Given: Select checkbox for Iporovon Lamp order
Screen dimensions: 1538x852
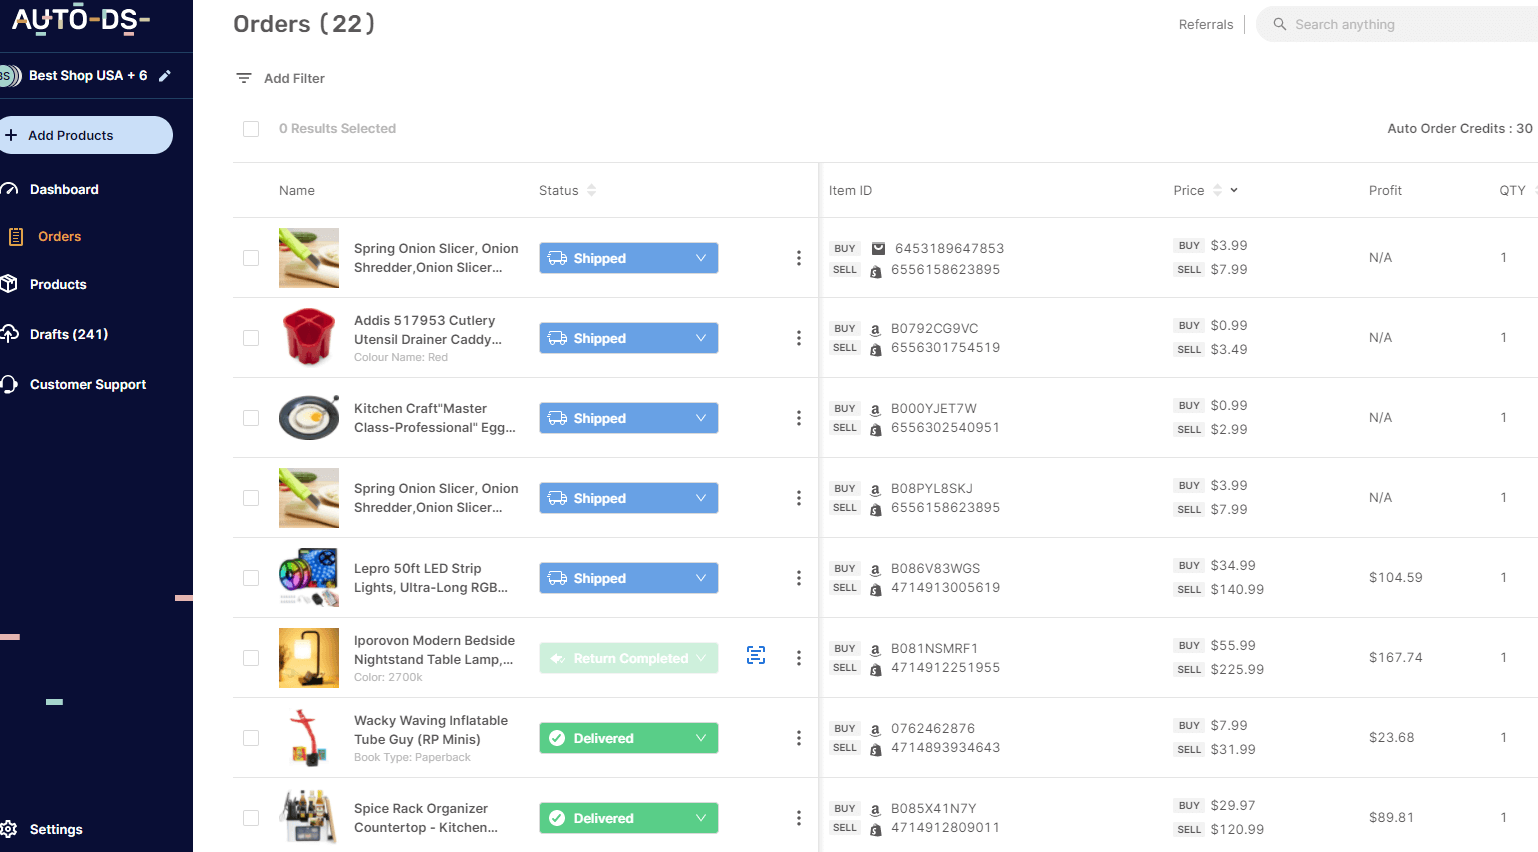Looking at the screenshot, I should pyautogui.click(x=251, y=658).
